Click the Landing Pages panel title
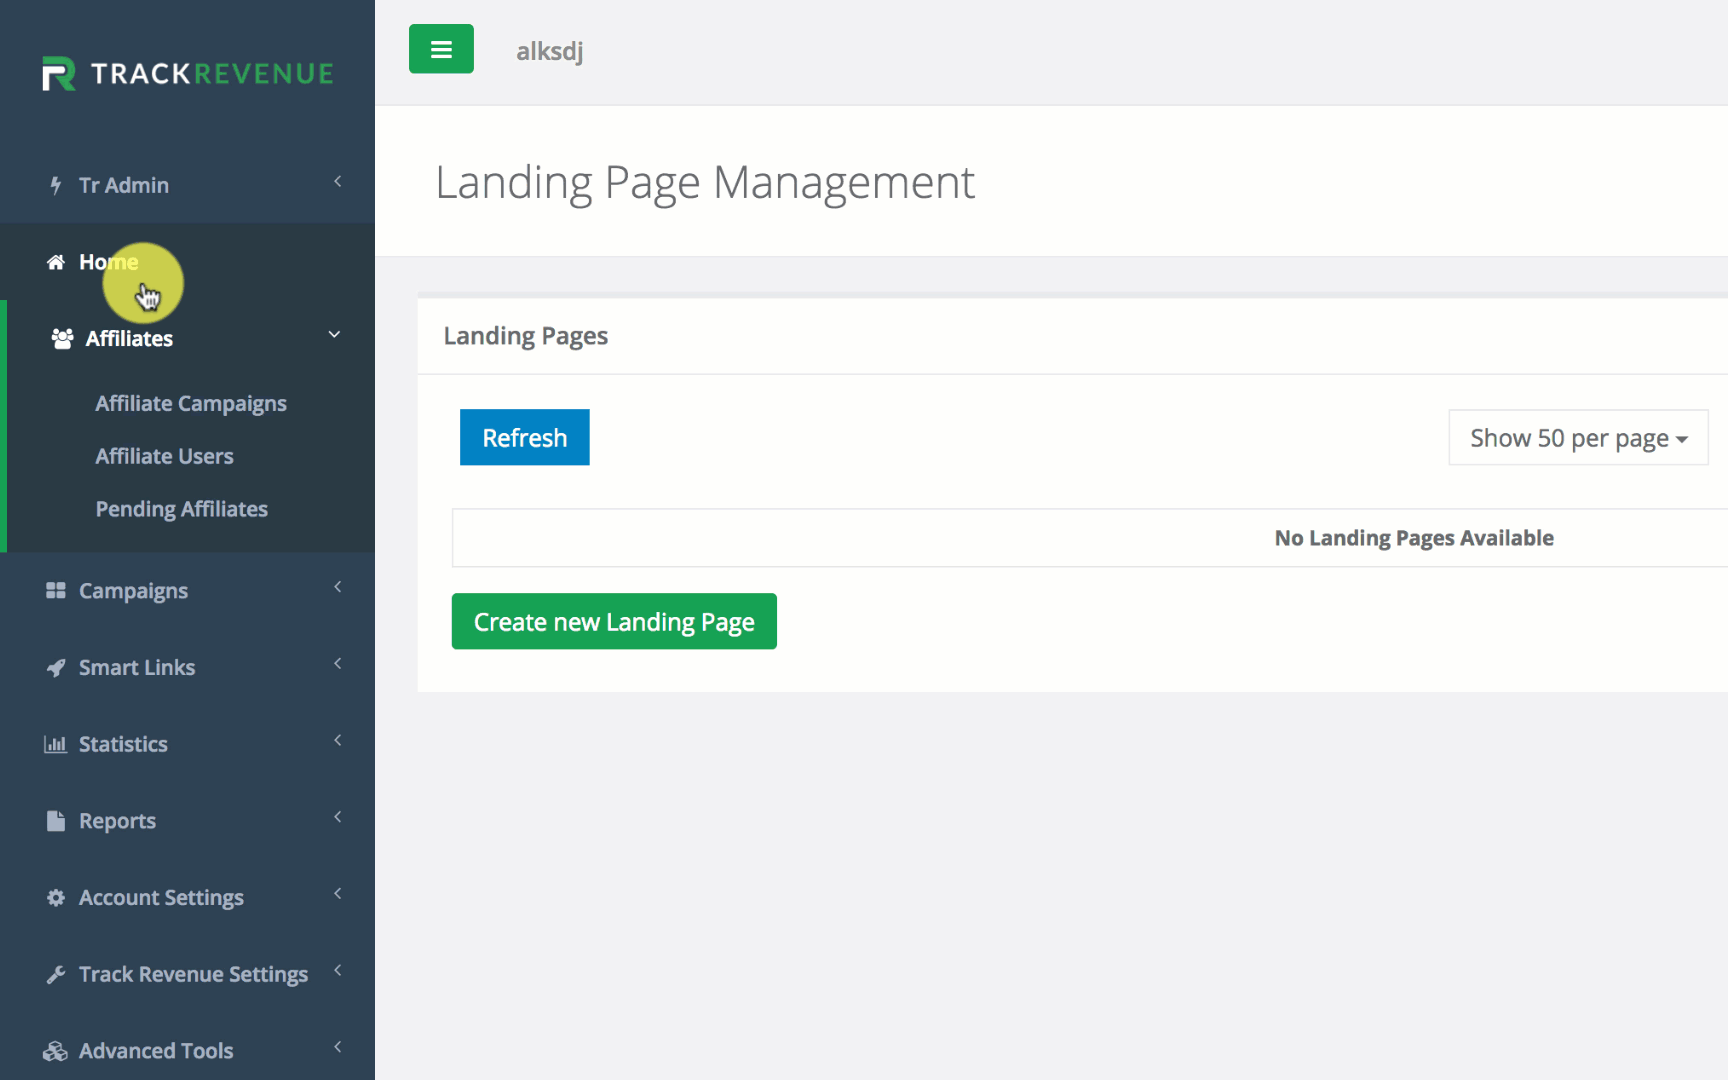 tap(526, 337)
